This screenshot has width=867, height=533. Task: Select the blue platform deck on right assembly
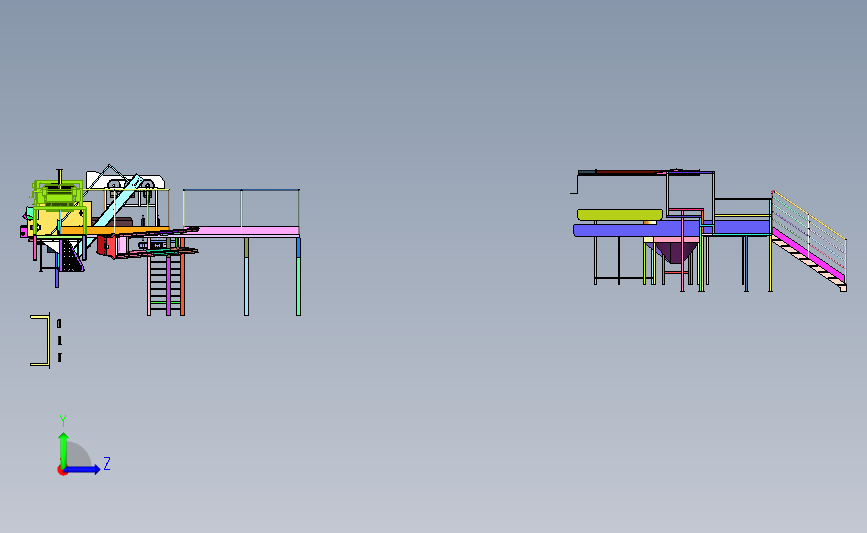click(671, 228)
